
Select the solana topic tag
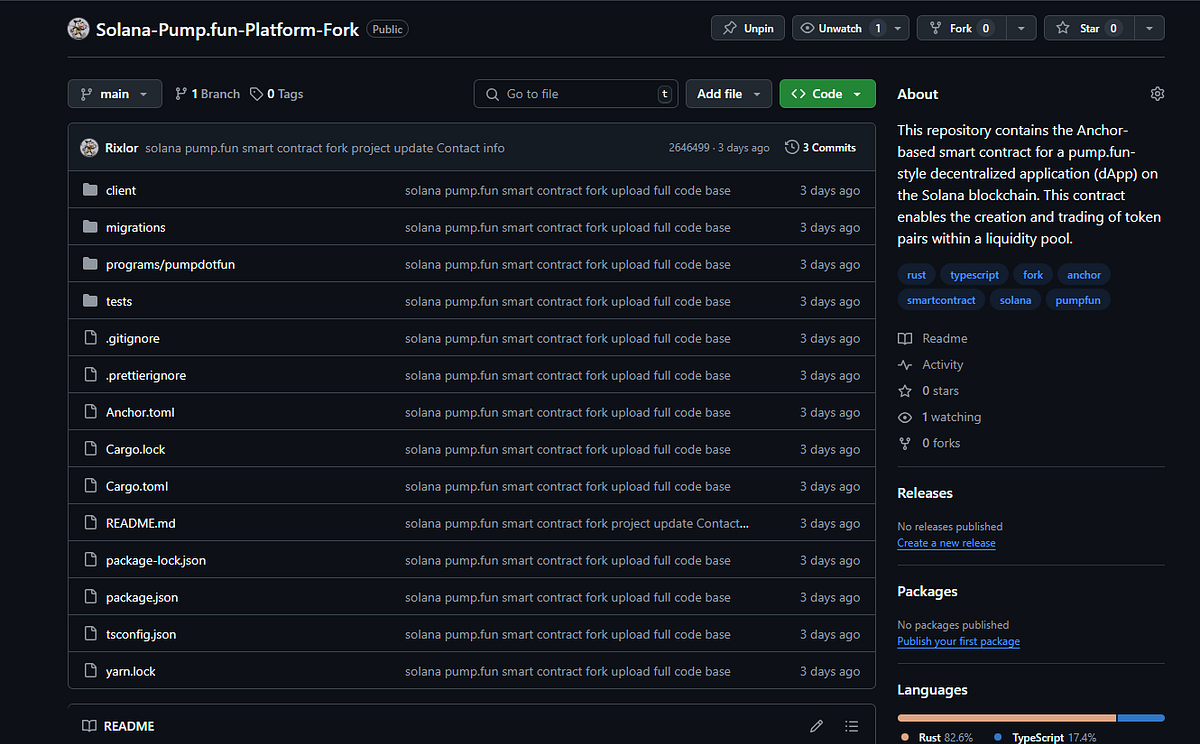tap(1015, 300)
